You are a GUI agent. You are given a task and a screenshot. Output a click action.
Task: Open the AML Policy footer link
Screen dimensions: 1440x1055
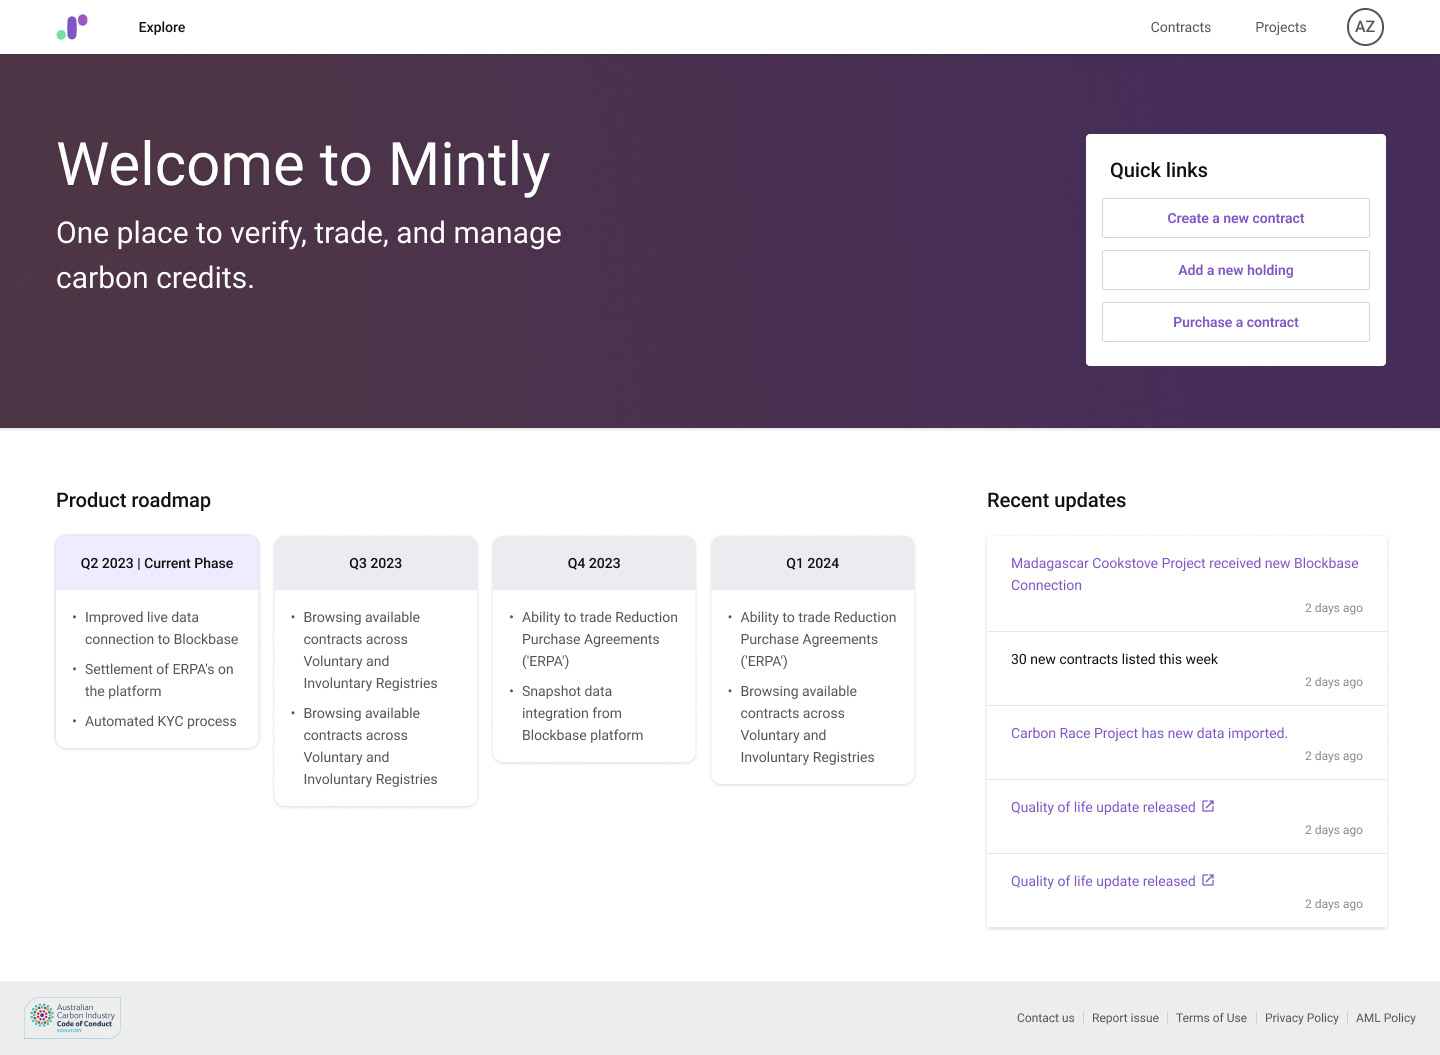(x=1385, y=1018)
